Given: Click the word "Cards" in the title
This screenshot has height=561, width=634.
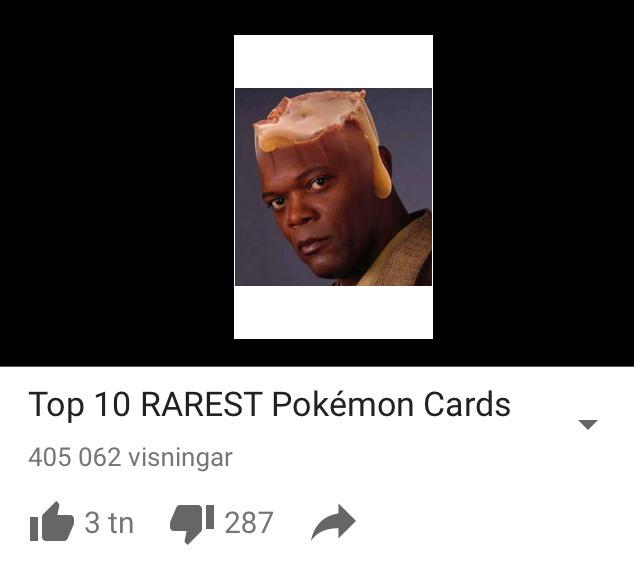Looking at the screenshot, I should click(467, 404).
